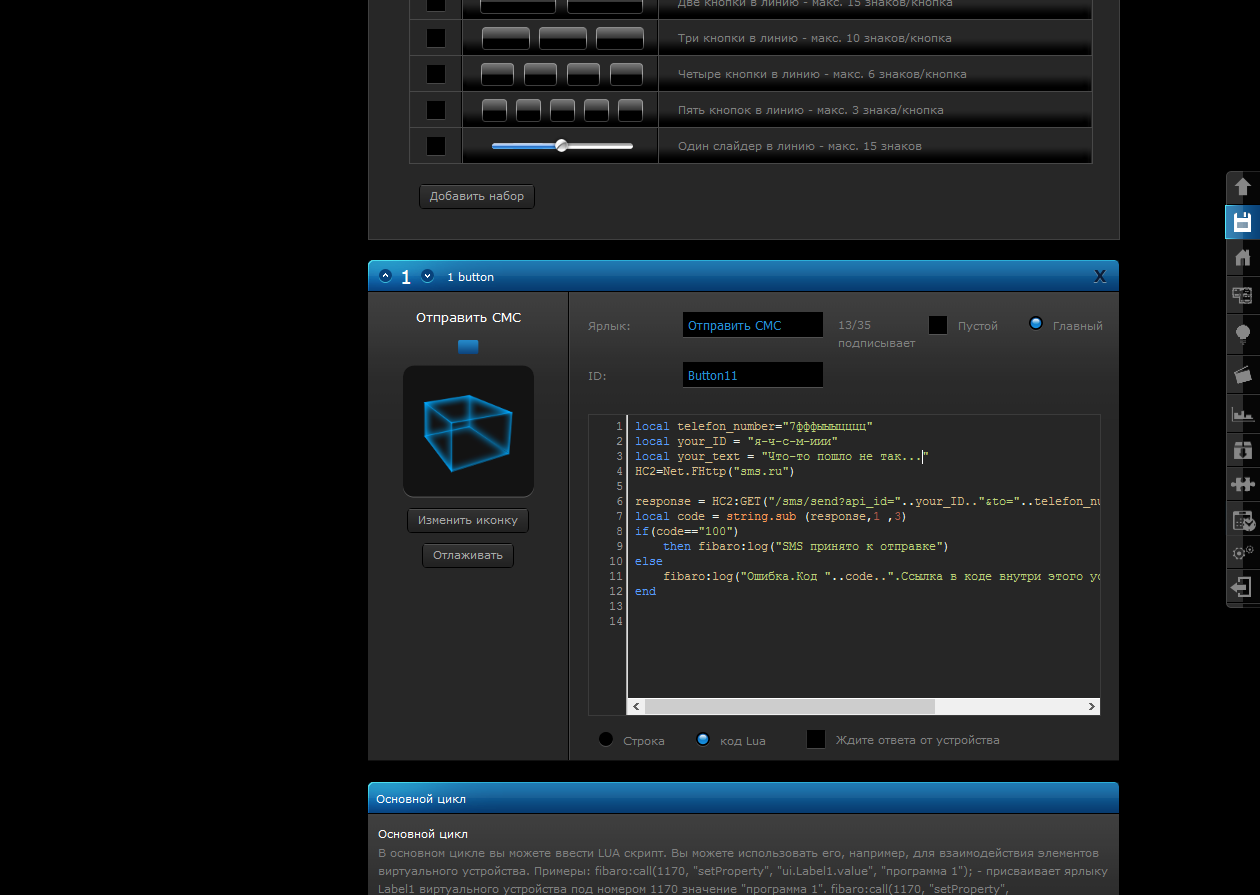Click the code editor scroll right arrow

[x=1092, y=706]
